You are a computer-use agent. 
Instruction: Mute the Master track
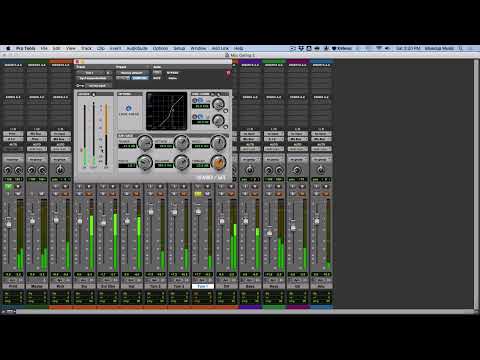pyautogui.click(x=42, y=194)
